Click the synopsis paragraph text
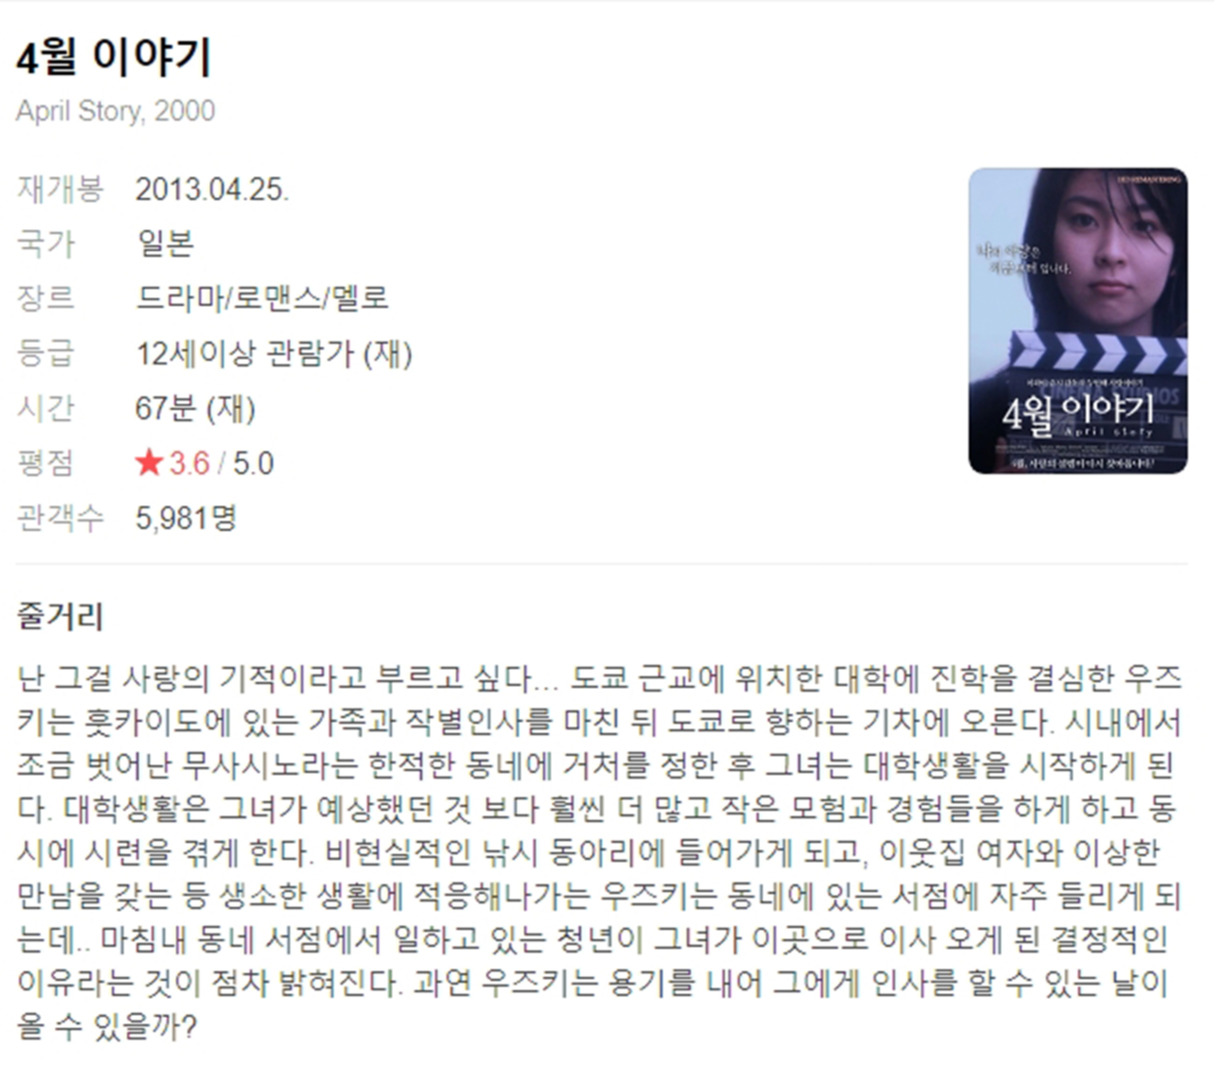Image resolution: width=1223 pixels, height=1071 pixels. [x=600, y=853]
